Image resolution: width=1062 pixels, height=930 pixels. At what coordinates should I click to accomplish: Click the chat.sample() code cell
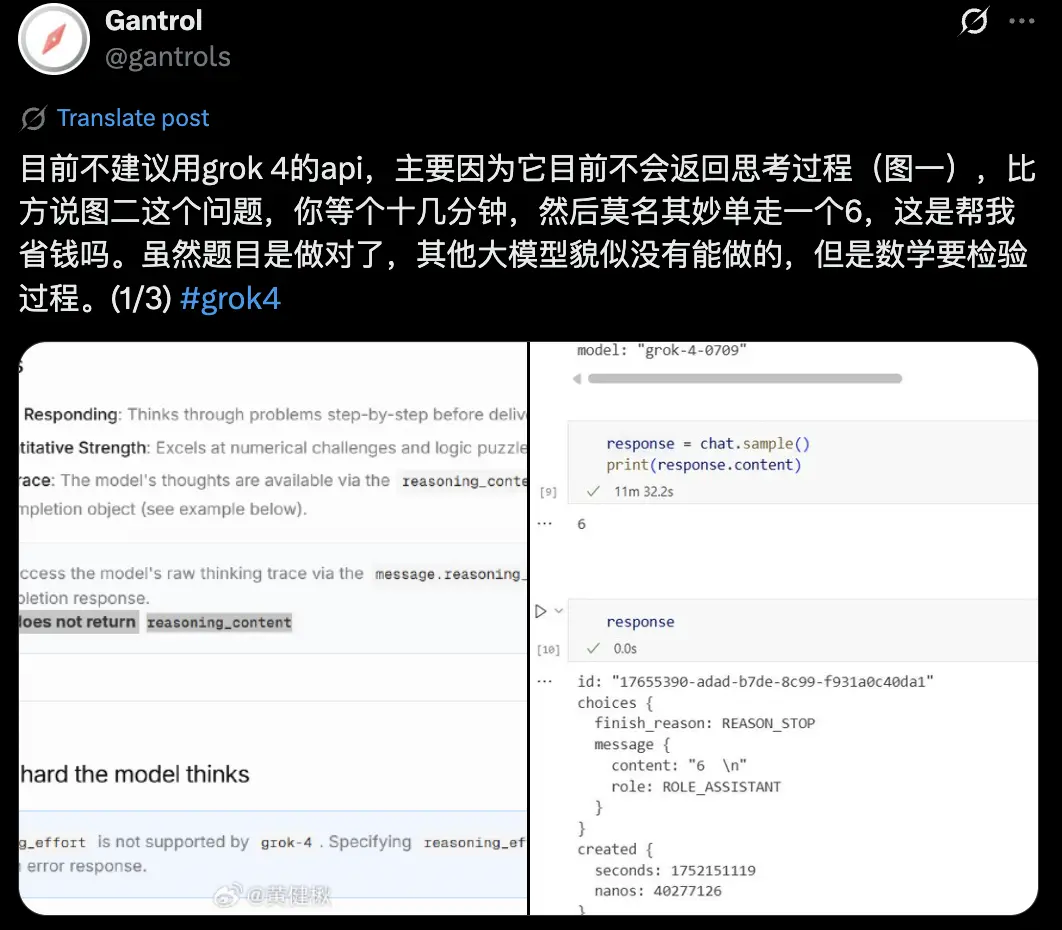tap(800, 454)
